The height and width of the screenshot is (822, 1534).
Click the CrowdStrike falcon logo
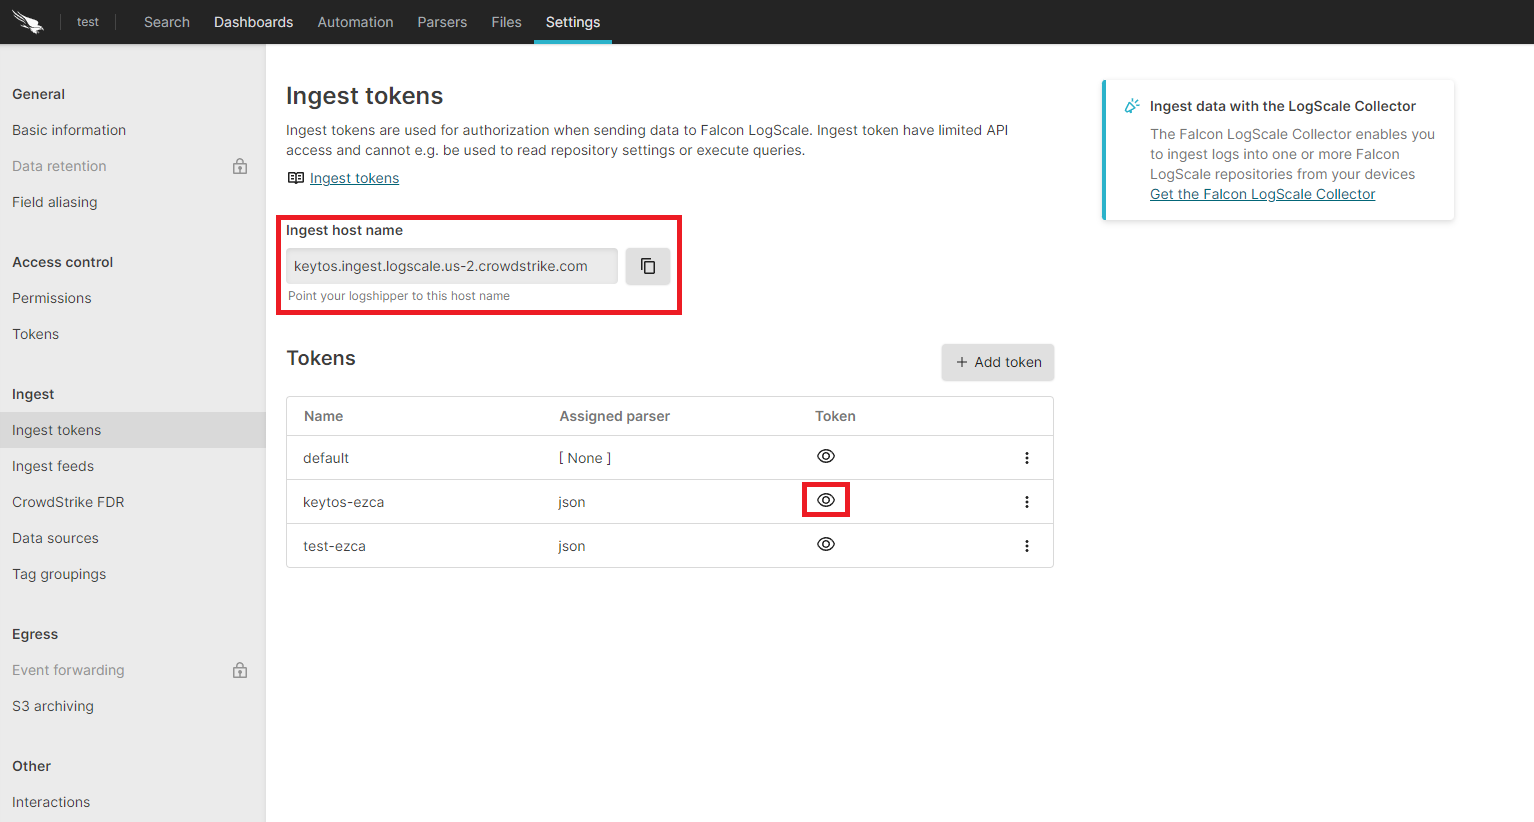(x=28, y=22)
